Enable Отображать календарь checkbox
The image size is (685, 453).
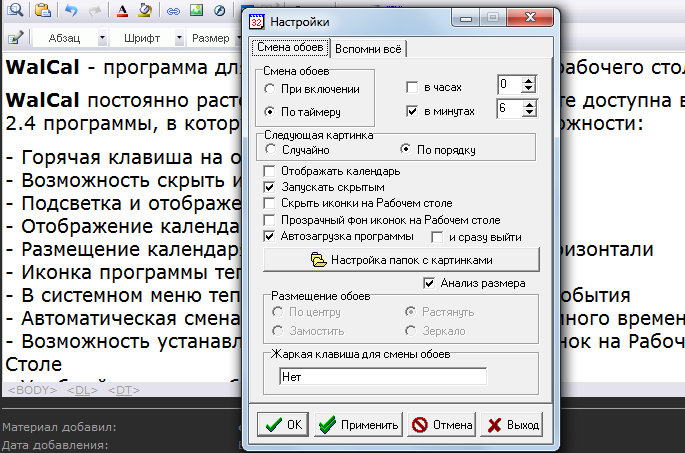[270, 171]
